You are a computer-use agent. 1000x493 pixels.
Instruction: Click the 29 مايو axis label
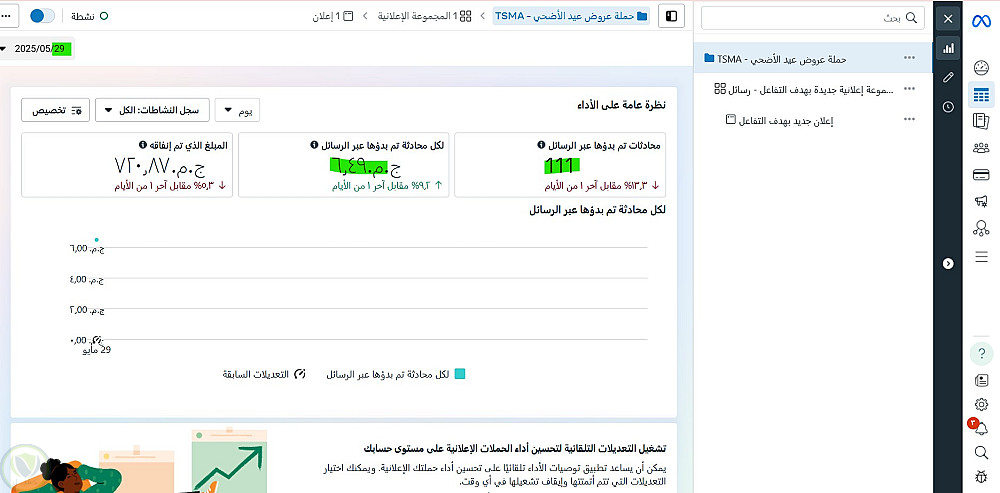(98, 350)
